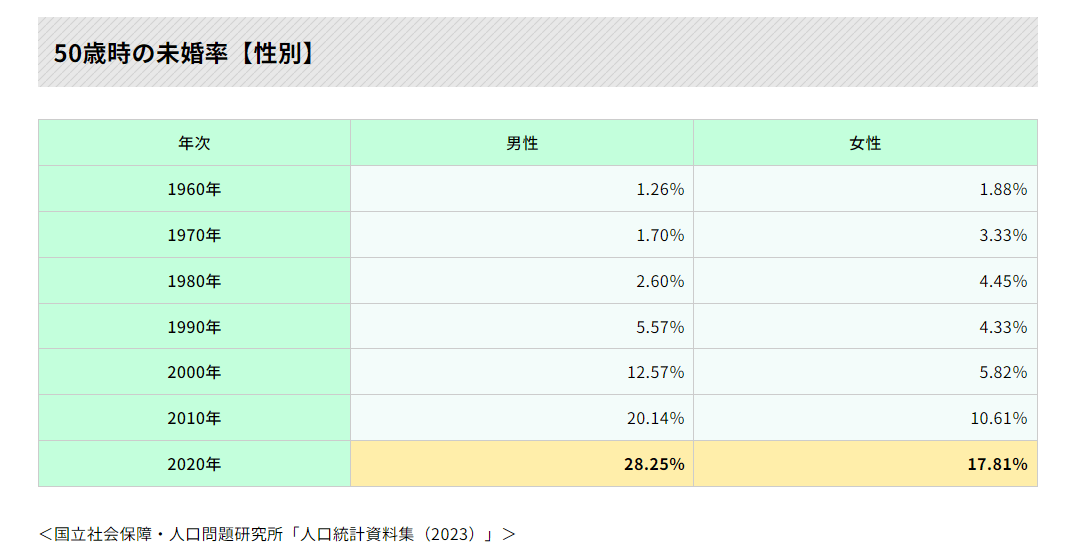Click the 20.14% cell for 2010 males
1066x559 pixels.
(x=655, y=418)
